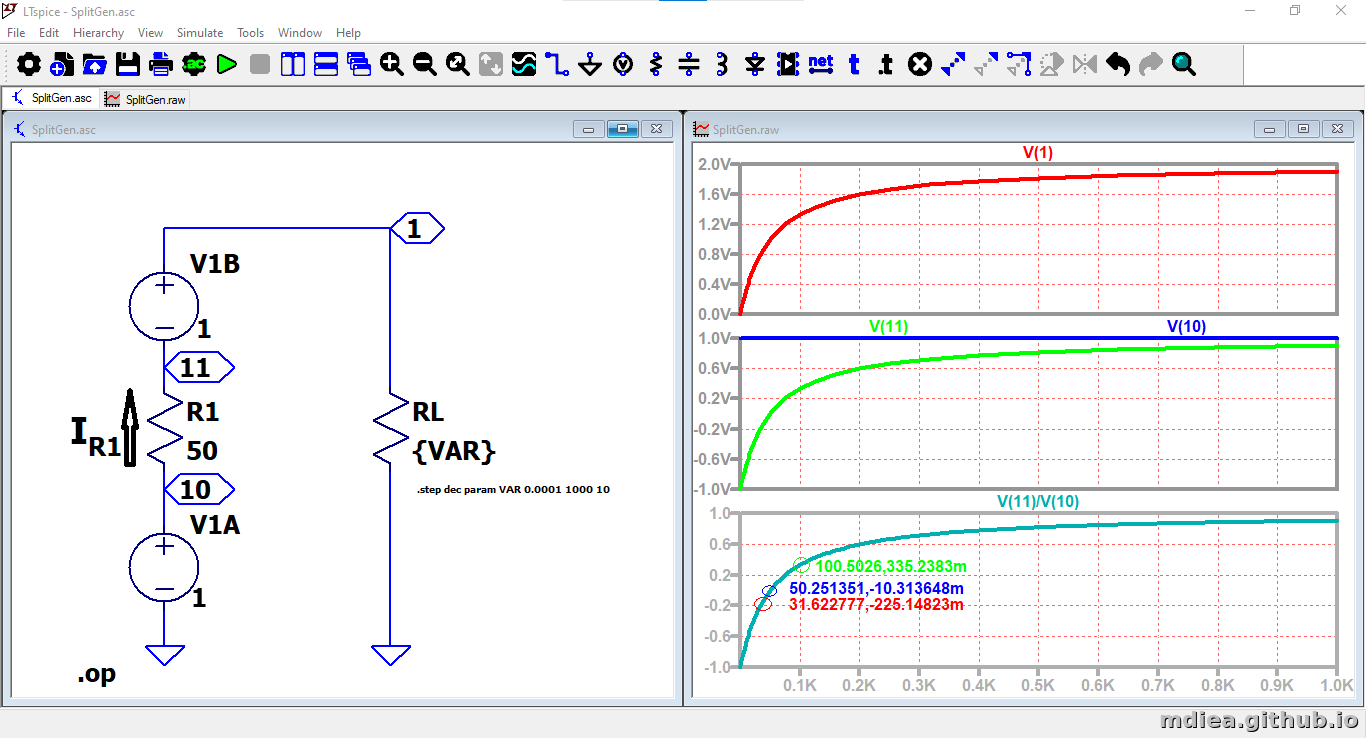Click the Zoom In magnifier
The image size is (1366, 738).
[392, 65]
